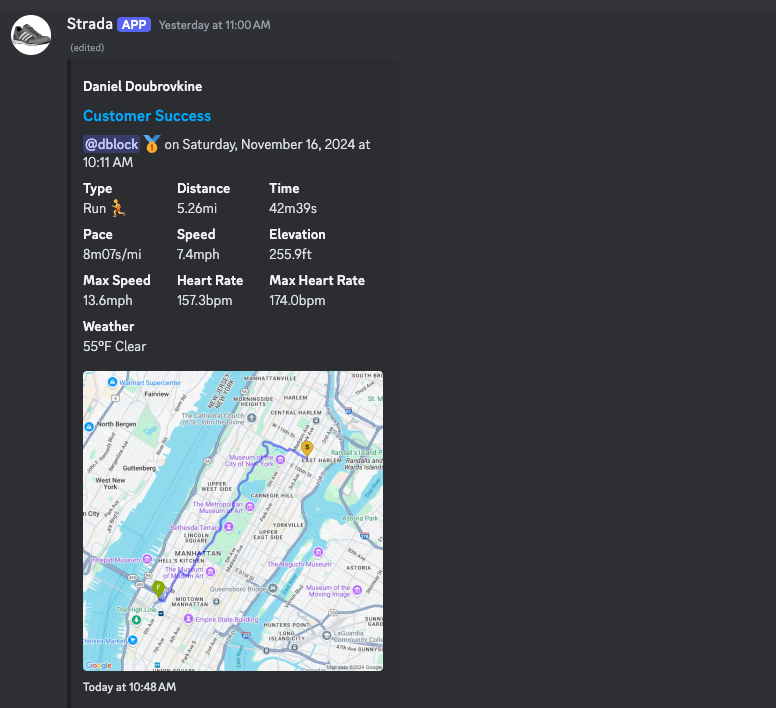Click the Today at 10:48 AM footer
This screenshot has width=776, height=708.
pos(130,687)
